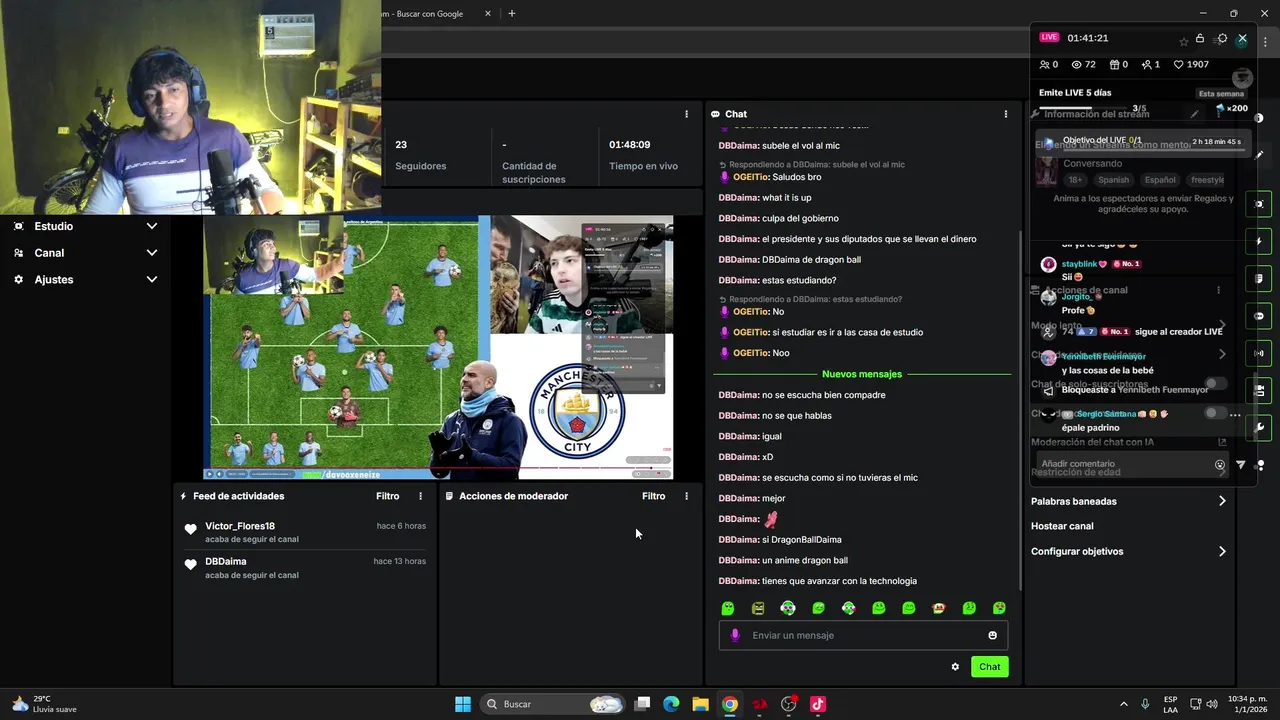Open three-dot menu above the stats panel

[686, 114]
